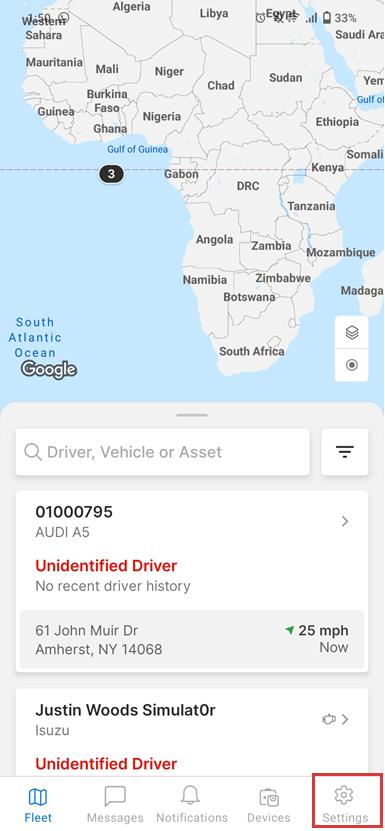
Task: Select the Fleet tab
Action: (38, 804)
